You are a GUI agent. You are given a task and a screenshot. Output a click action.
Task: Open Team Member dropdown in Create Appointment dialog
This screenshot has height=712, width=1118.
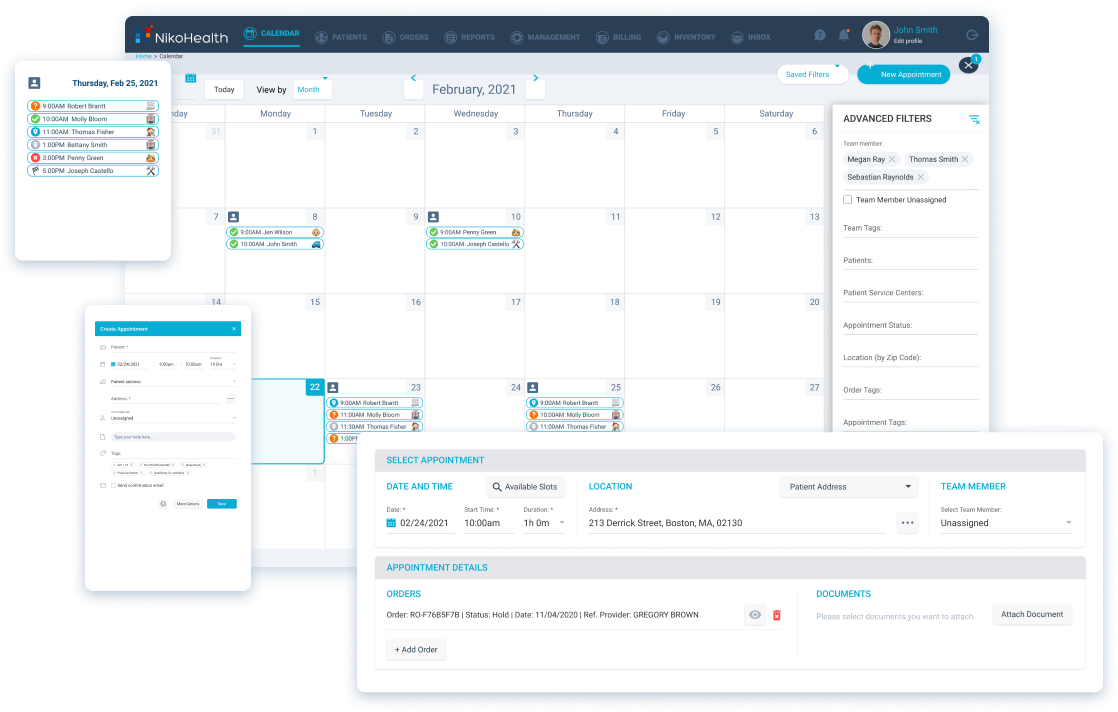pos(173,418)
